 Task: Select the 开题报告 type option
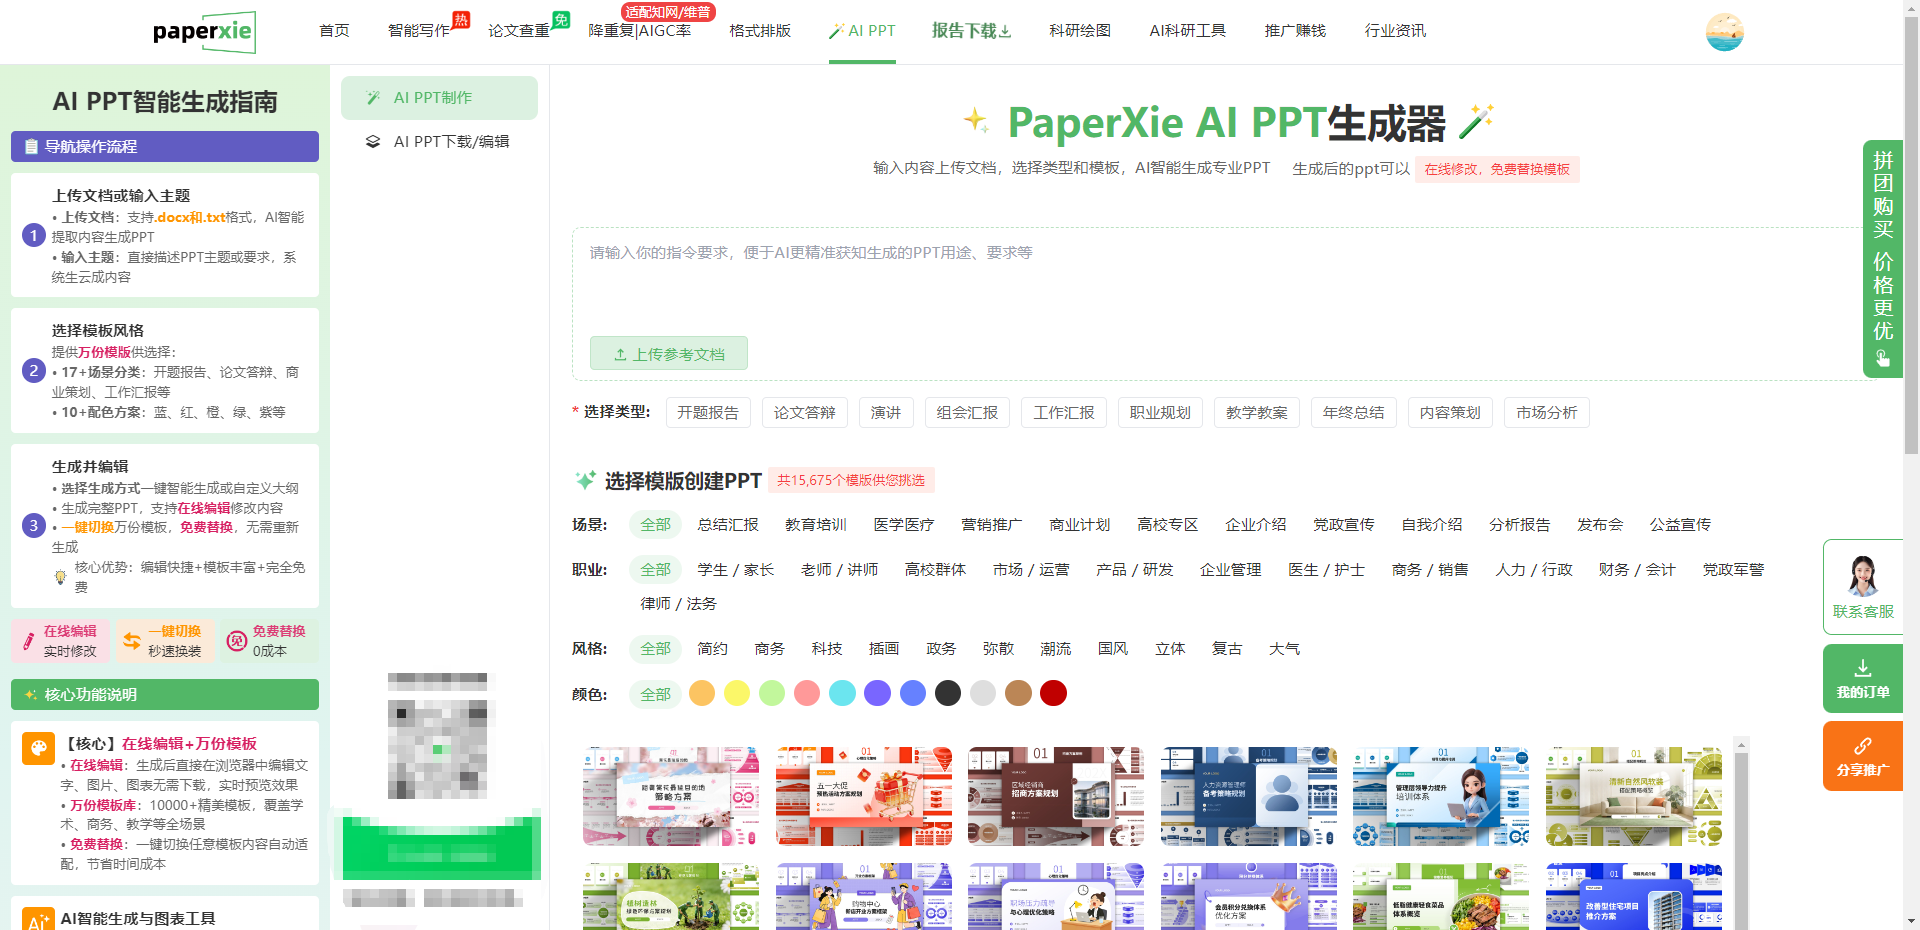[707, 413]
